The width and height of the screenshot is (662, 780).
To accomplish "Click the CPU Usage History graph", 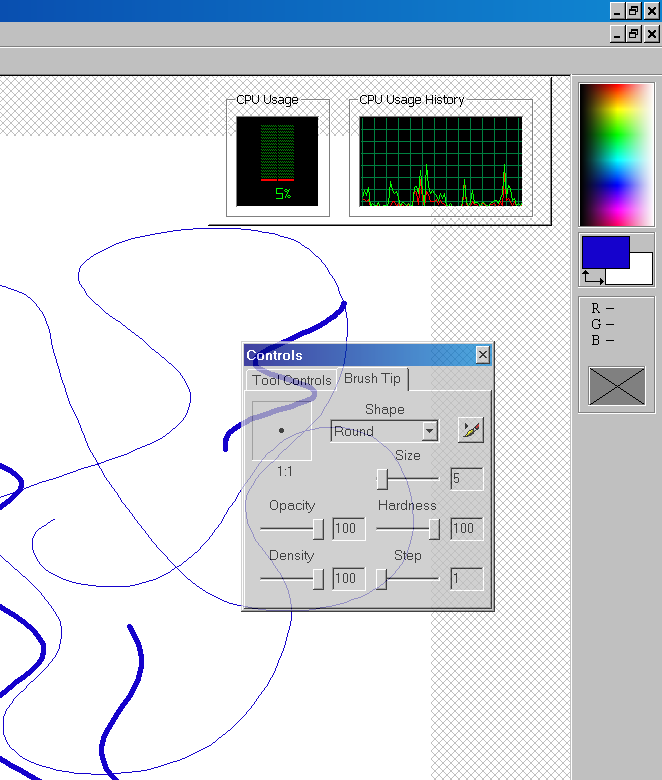I will (441, 161).
